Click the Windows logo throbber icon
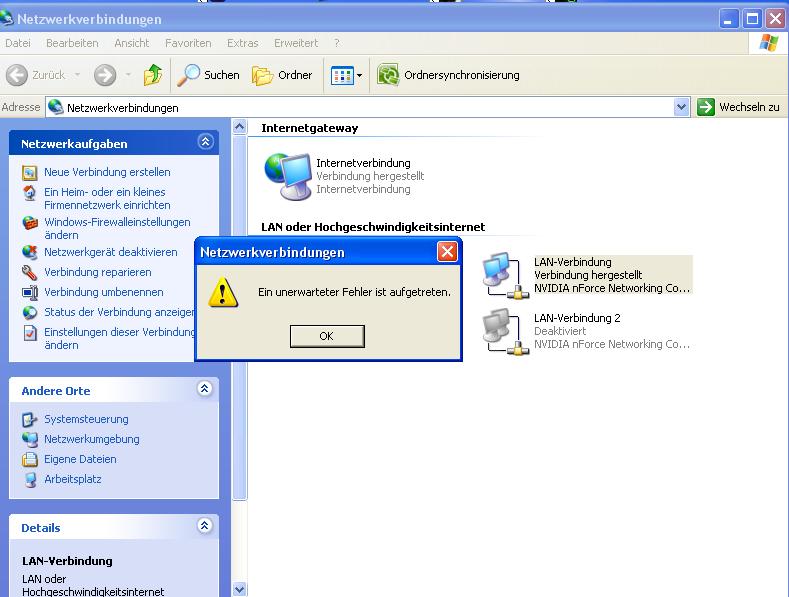Screen dimensions: 789x597 pos(768,43)
